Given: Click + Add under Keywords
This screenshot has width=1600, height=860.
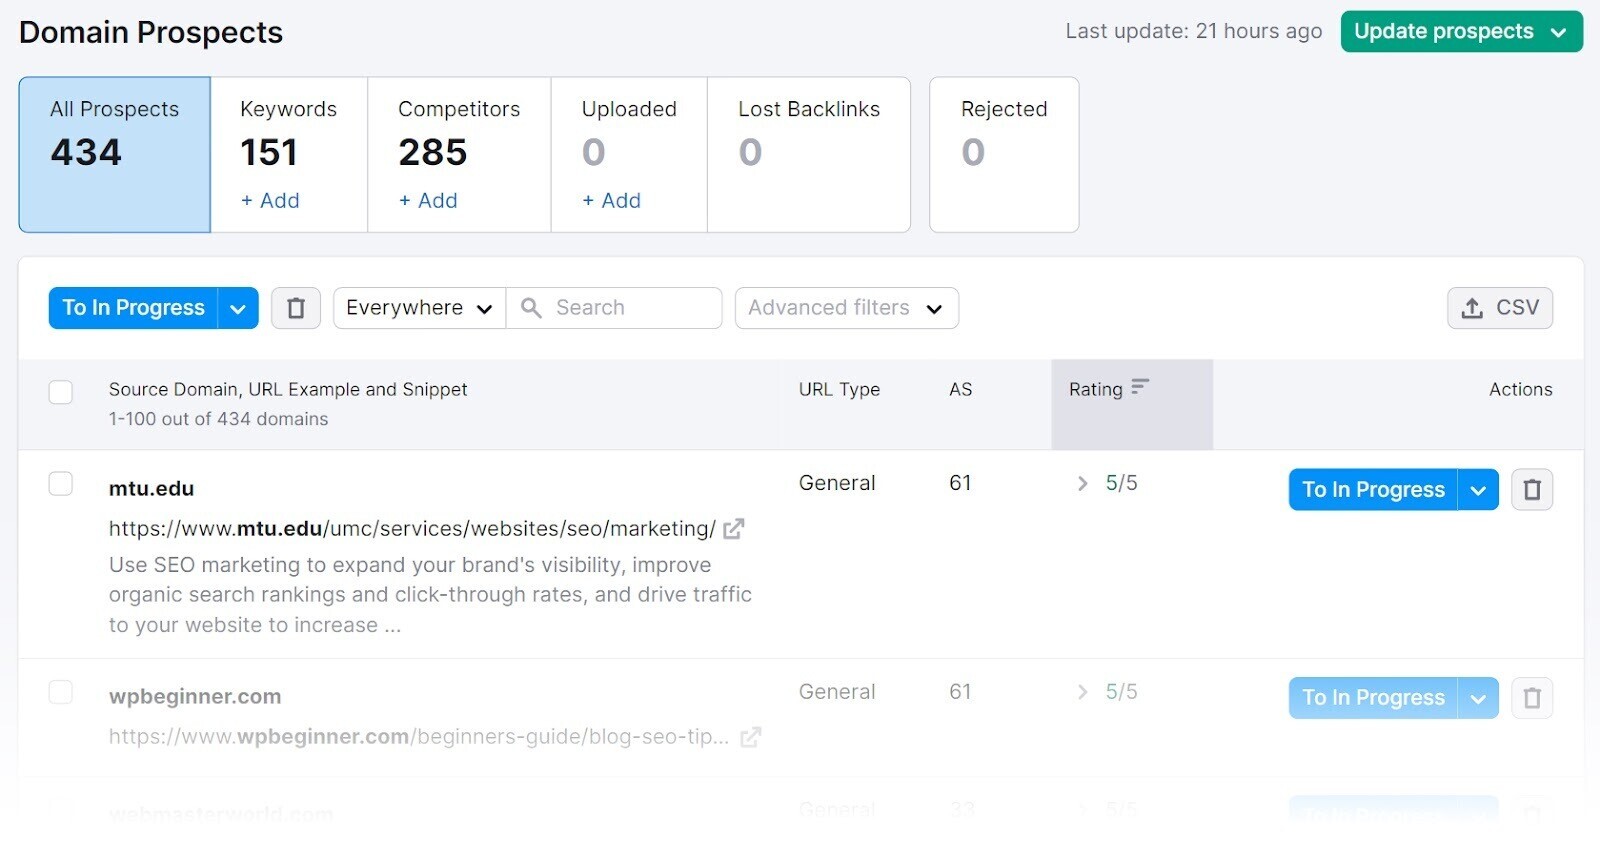Looking at the screenshot, I should click(270, 201).
